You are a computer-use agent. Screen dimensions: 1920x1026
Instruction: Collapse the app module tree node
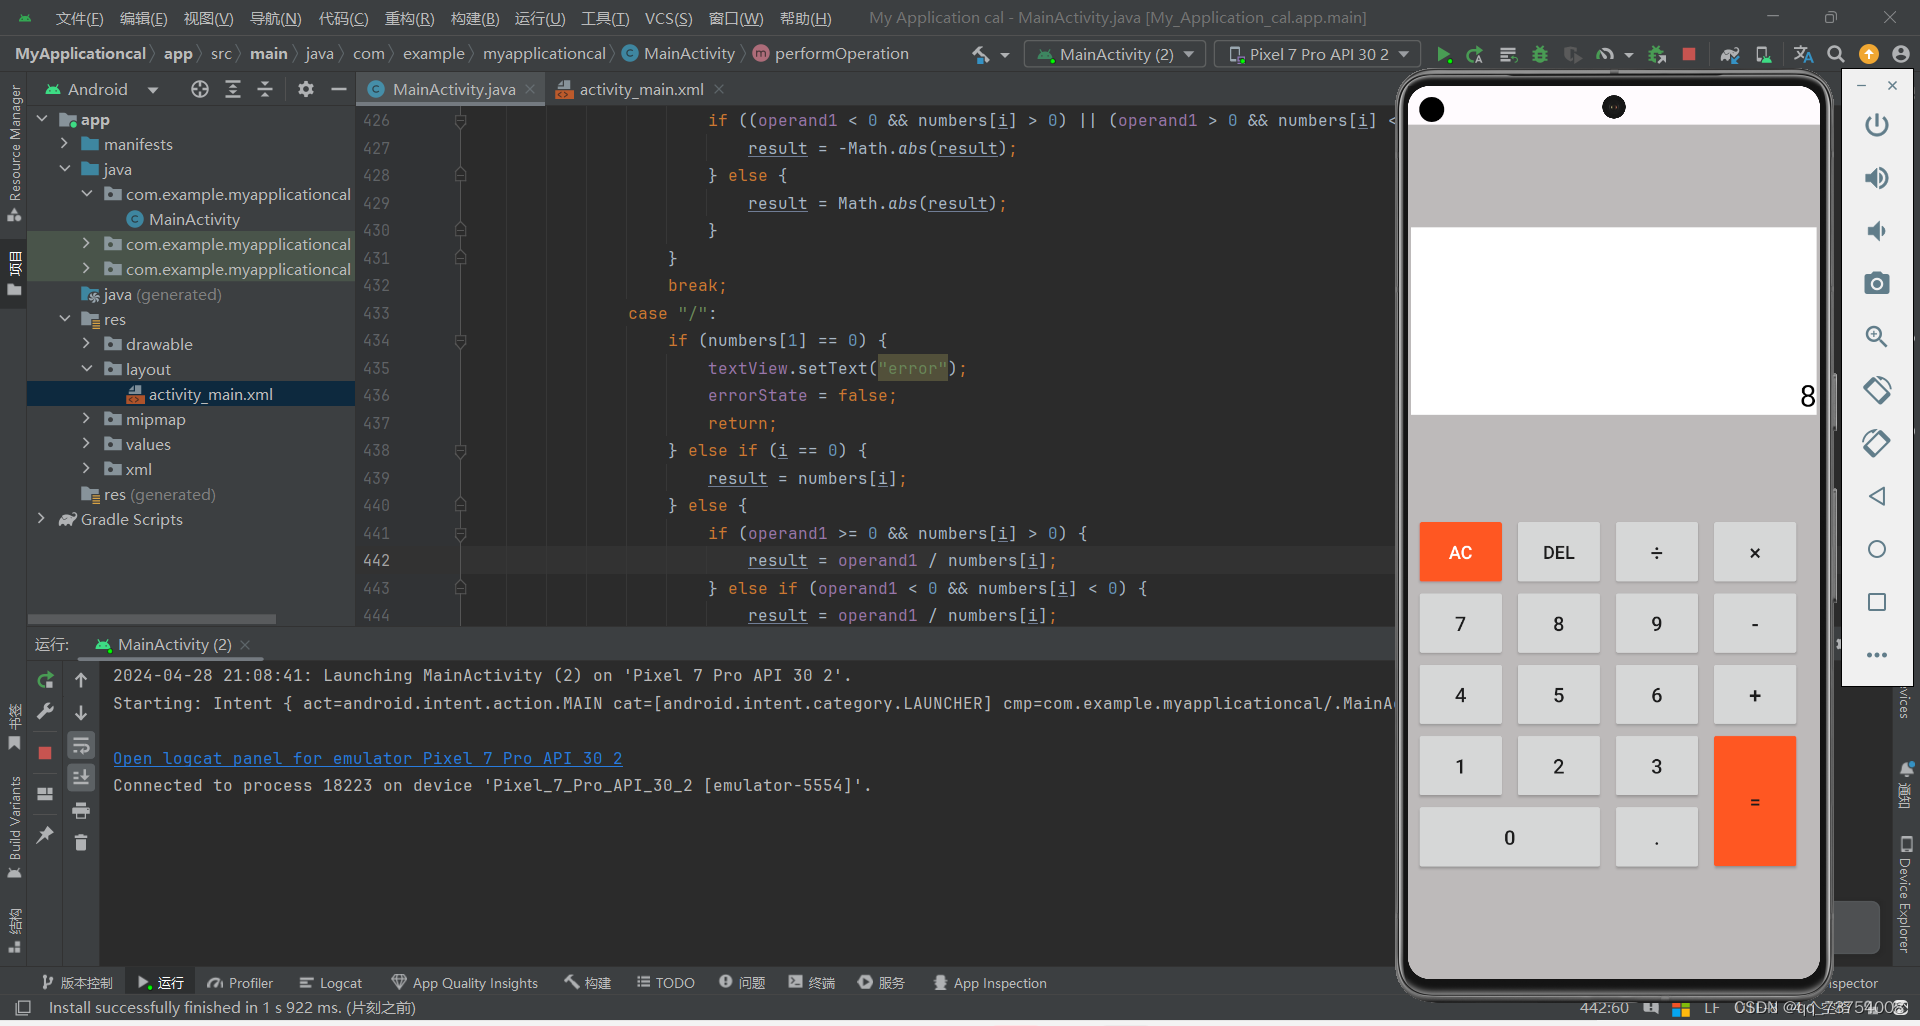(x=42, y=119)
